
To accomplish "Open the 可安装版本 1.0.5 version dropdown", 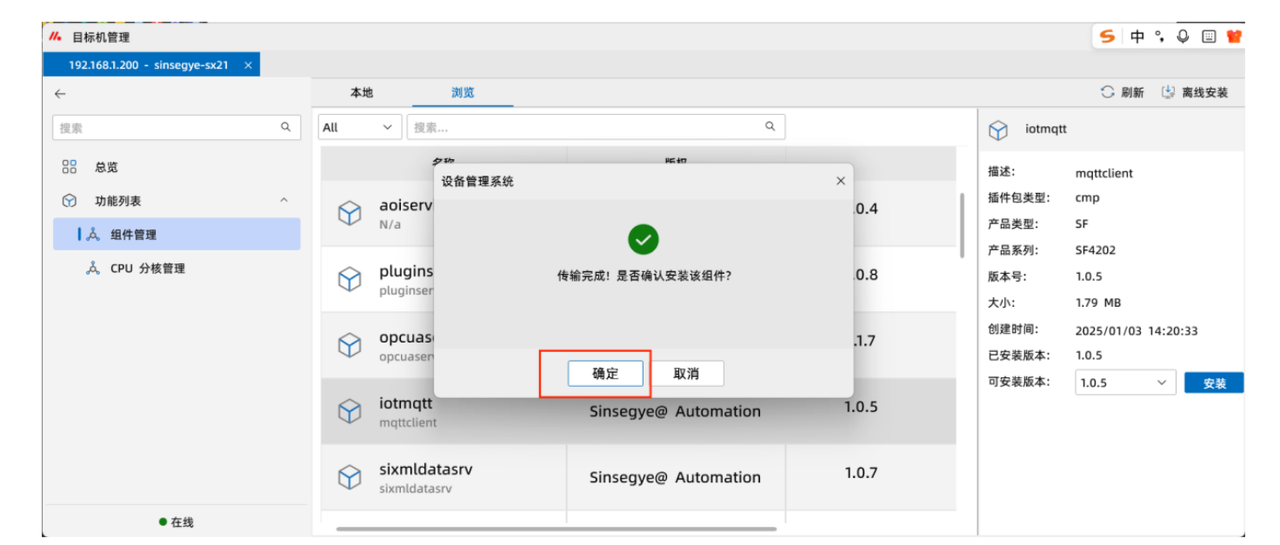I will (1125, 382).
